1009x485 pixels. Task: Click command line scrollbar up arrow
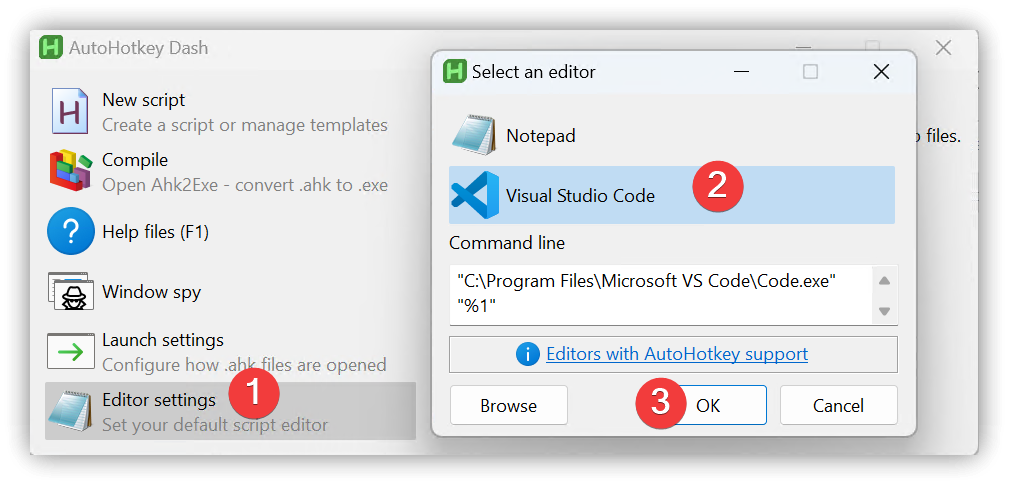tap(885, 280)
